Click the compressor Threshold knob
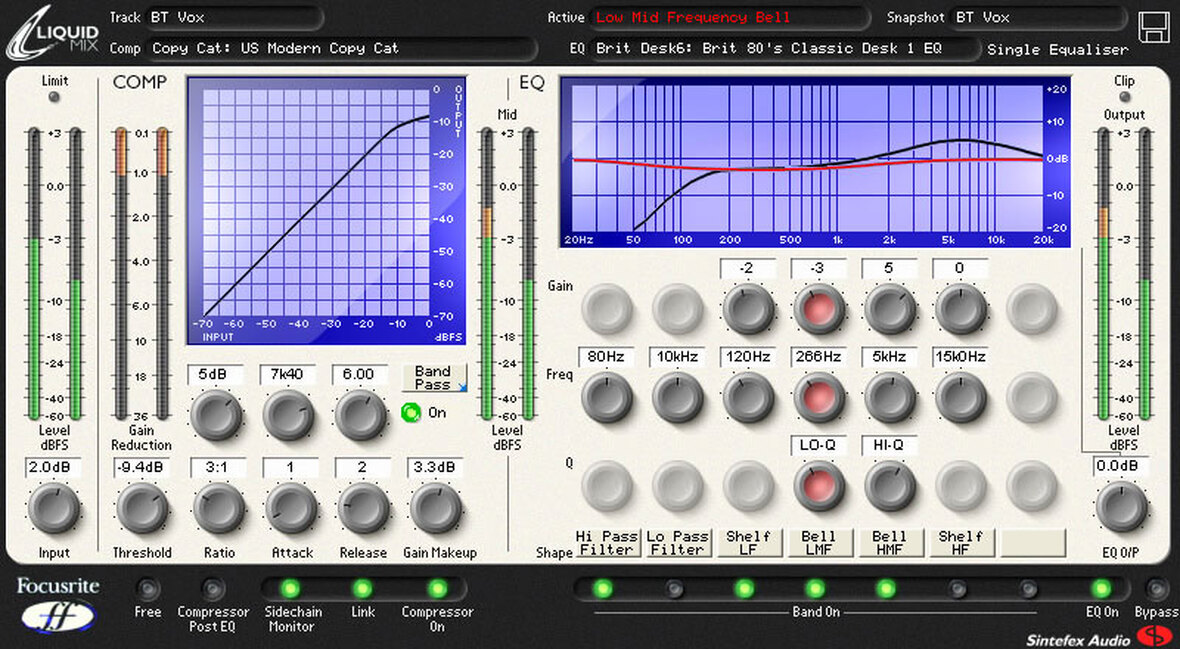 click(x=142, y=509)
